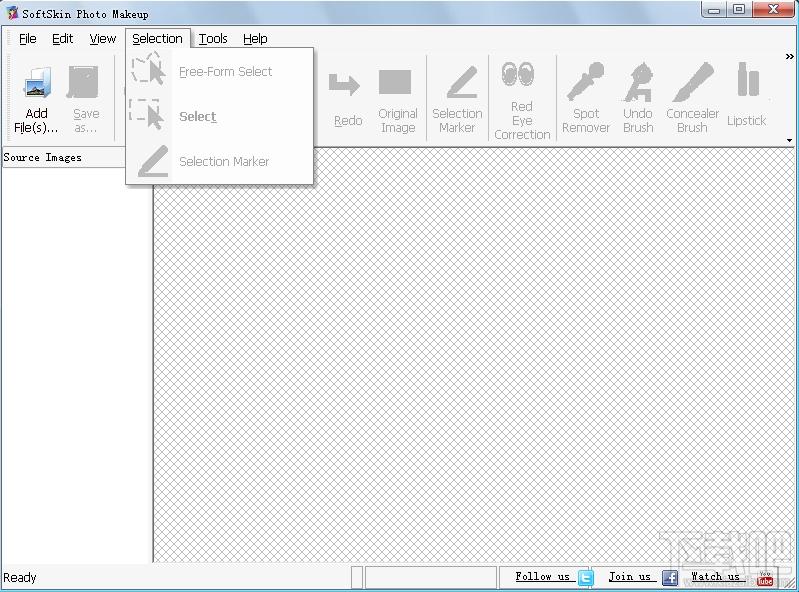Expand hidden toolbar items chevron
The height and width of the screenshot is (592, 799).
[x=789, y=57]
